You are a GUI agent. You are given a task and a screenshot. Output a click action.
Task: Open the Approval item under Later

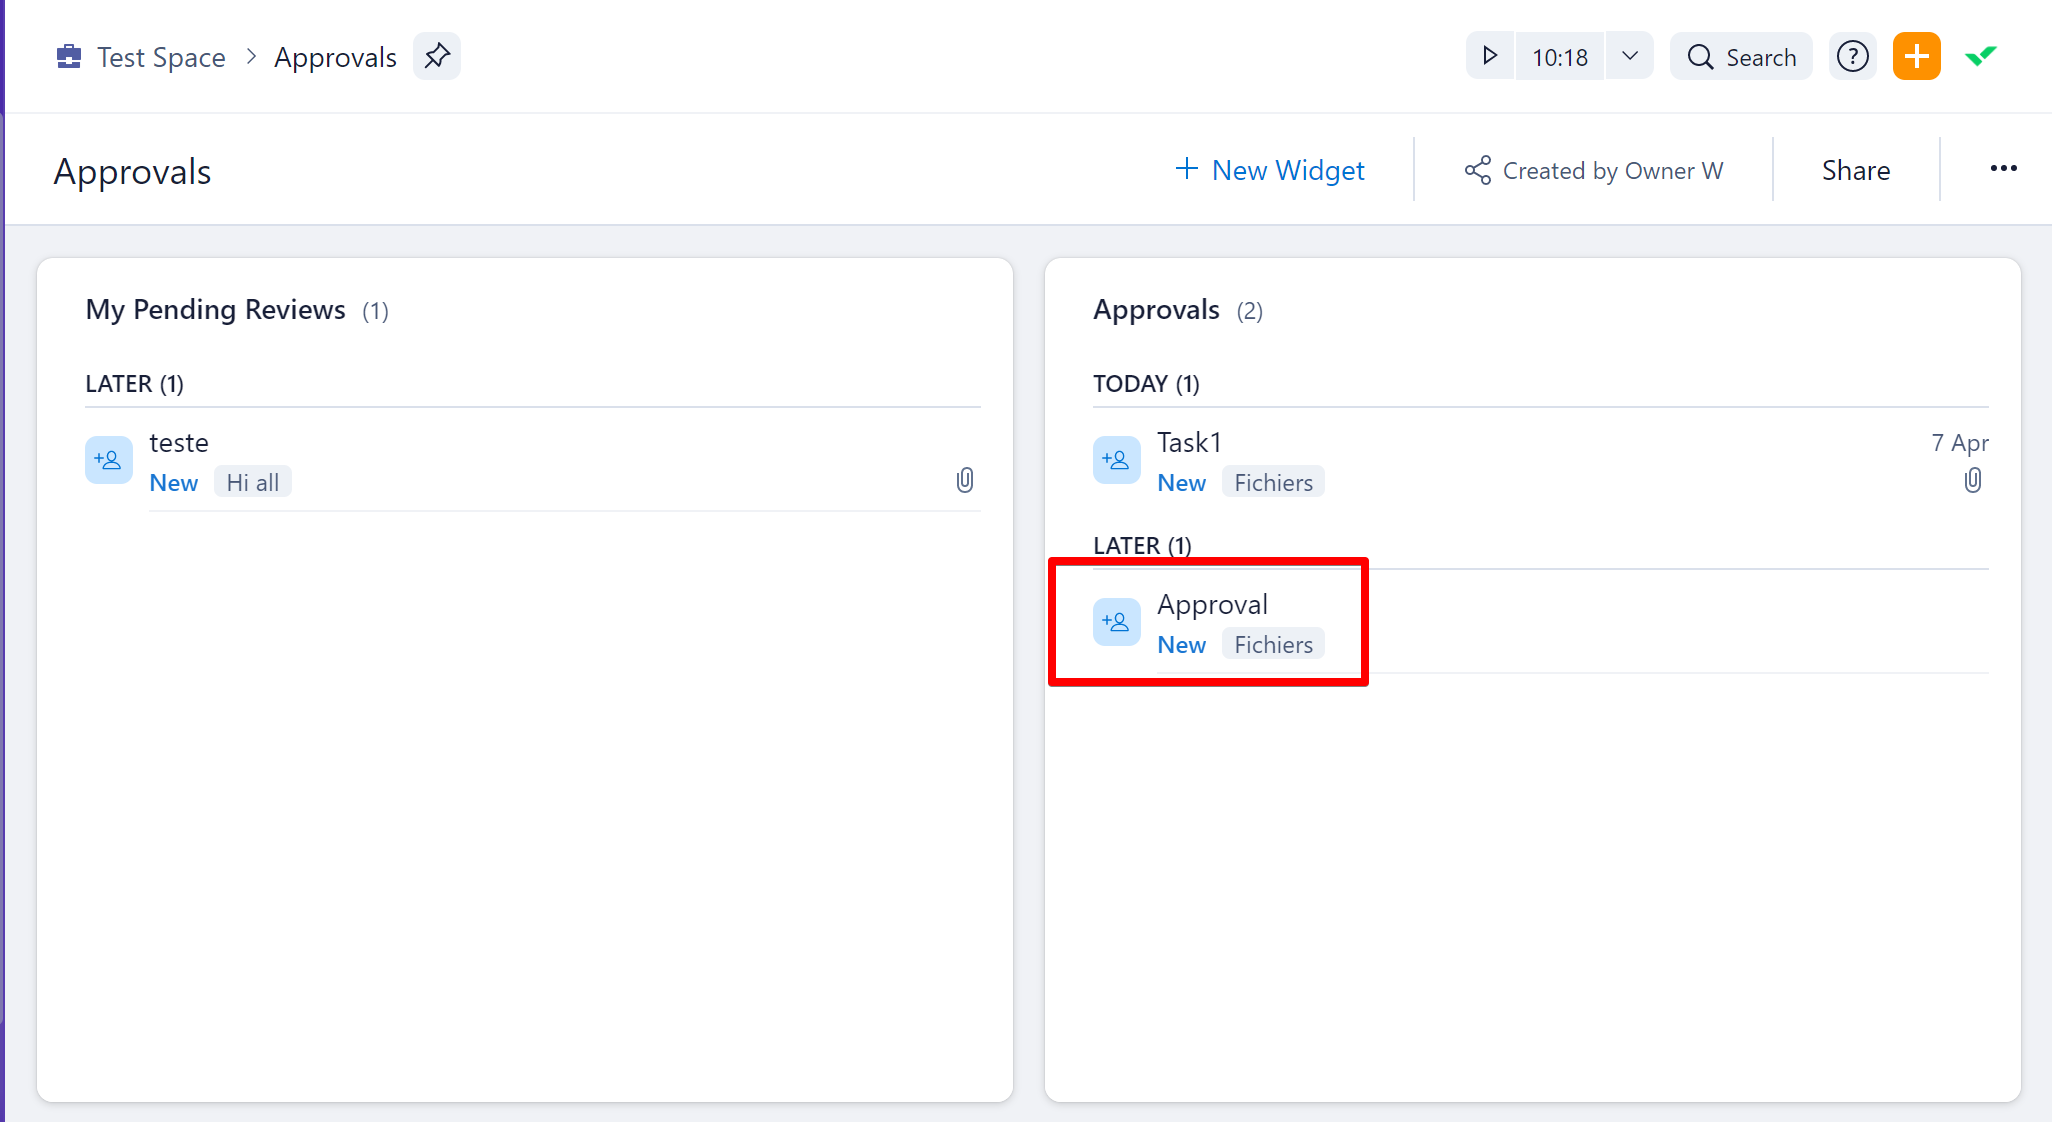1212,604
